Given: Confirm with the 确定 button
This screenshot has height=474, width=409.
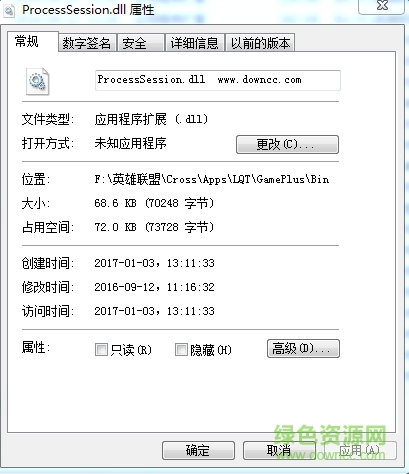Looking at the screenshot, I should [x=198, y=451].
